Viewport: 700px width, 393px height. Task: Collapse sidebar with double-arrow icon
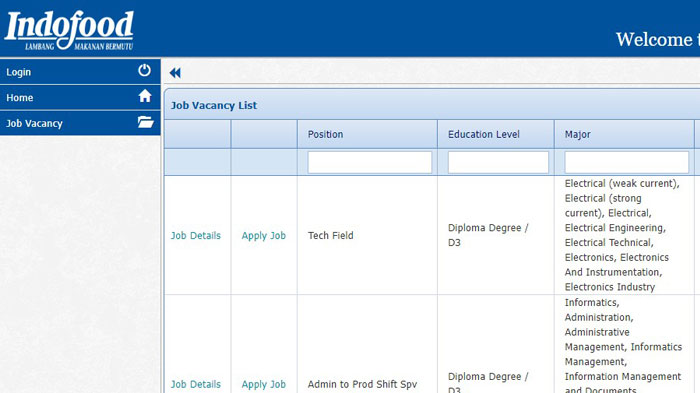tap(175, 73)
